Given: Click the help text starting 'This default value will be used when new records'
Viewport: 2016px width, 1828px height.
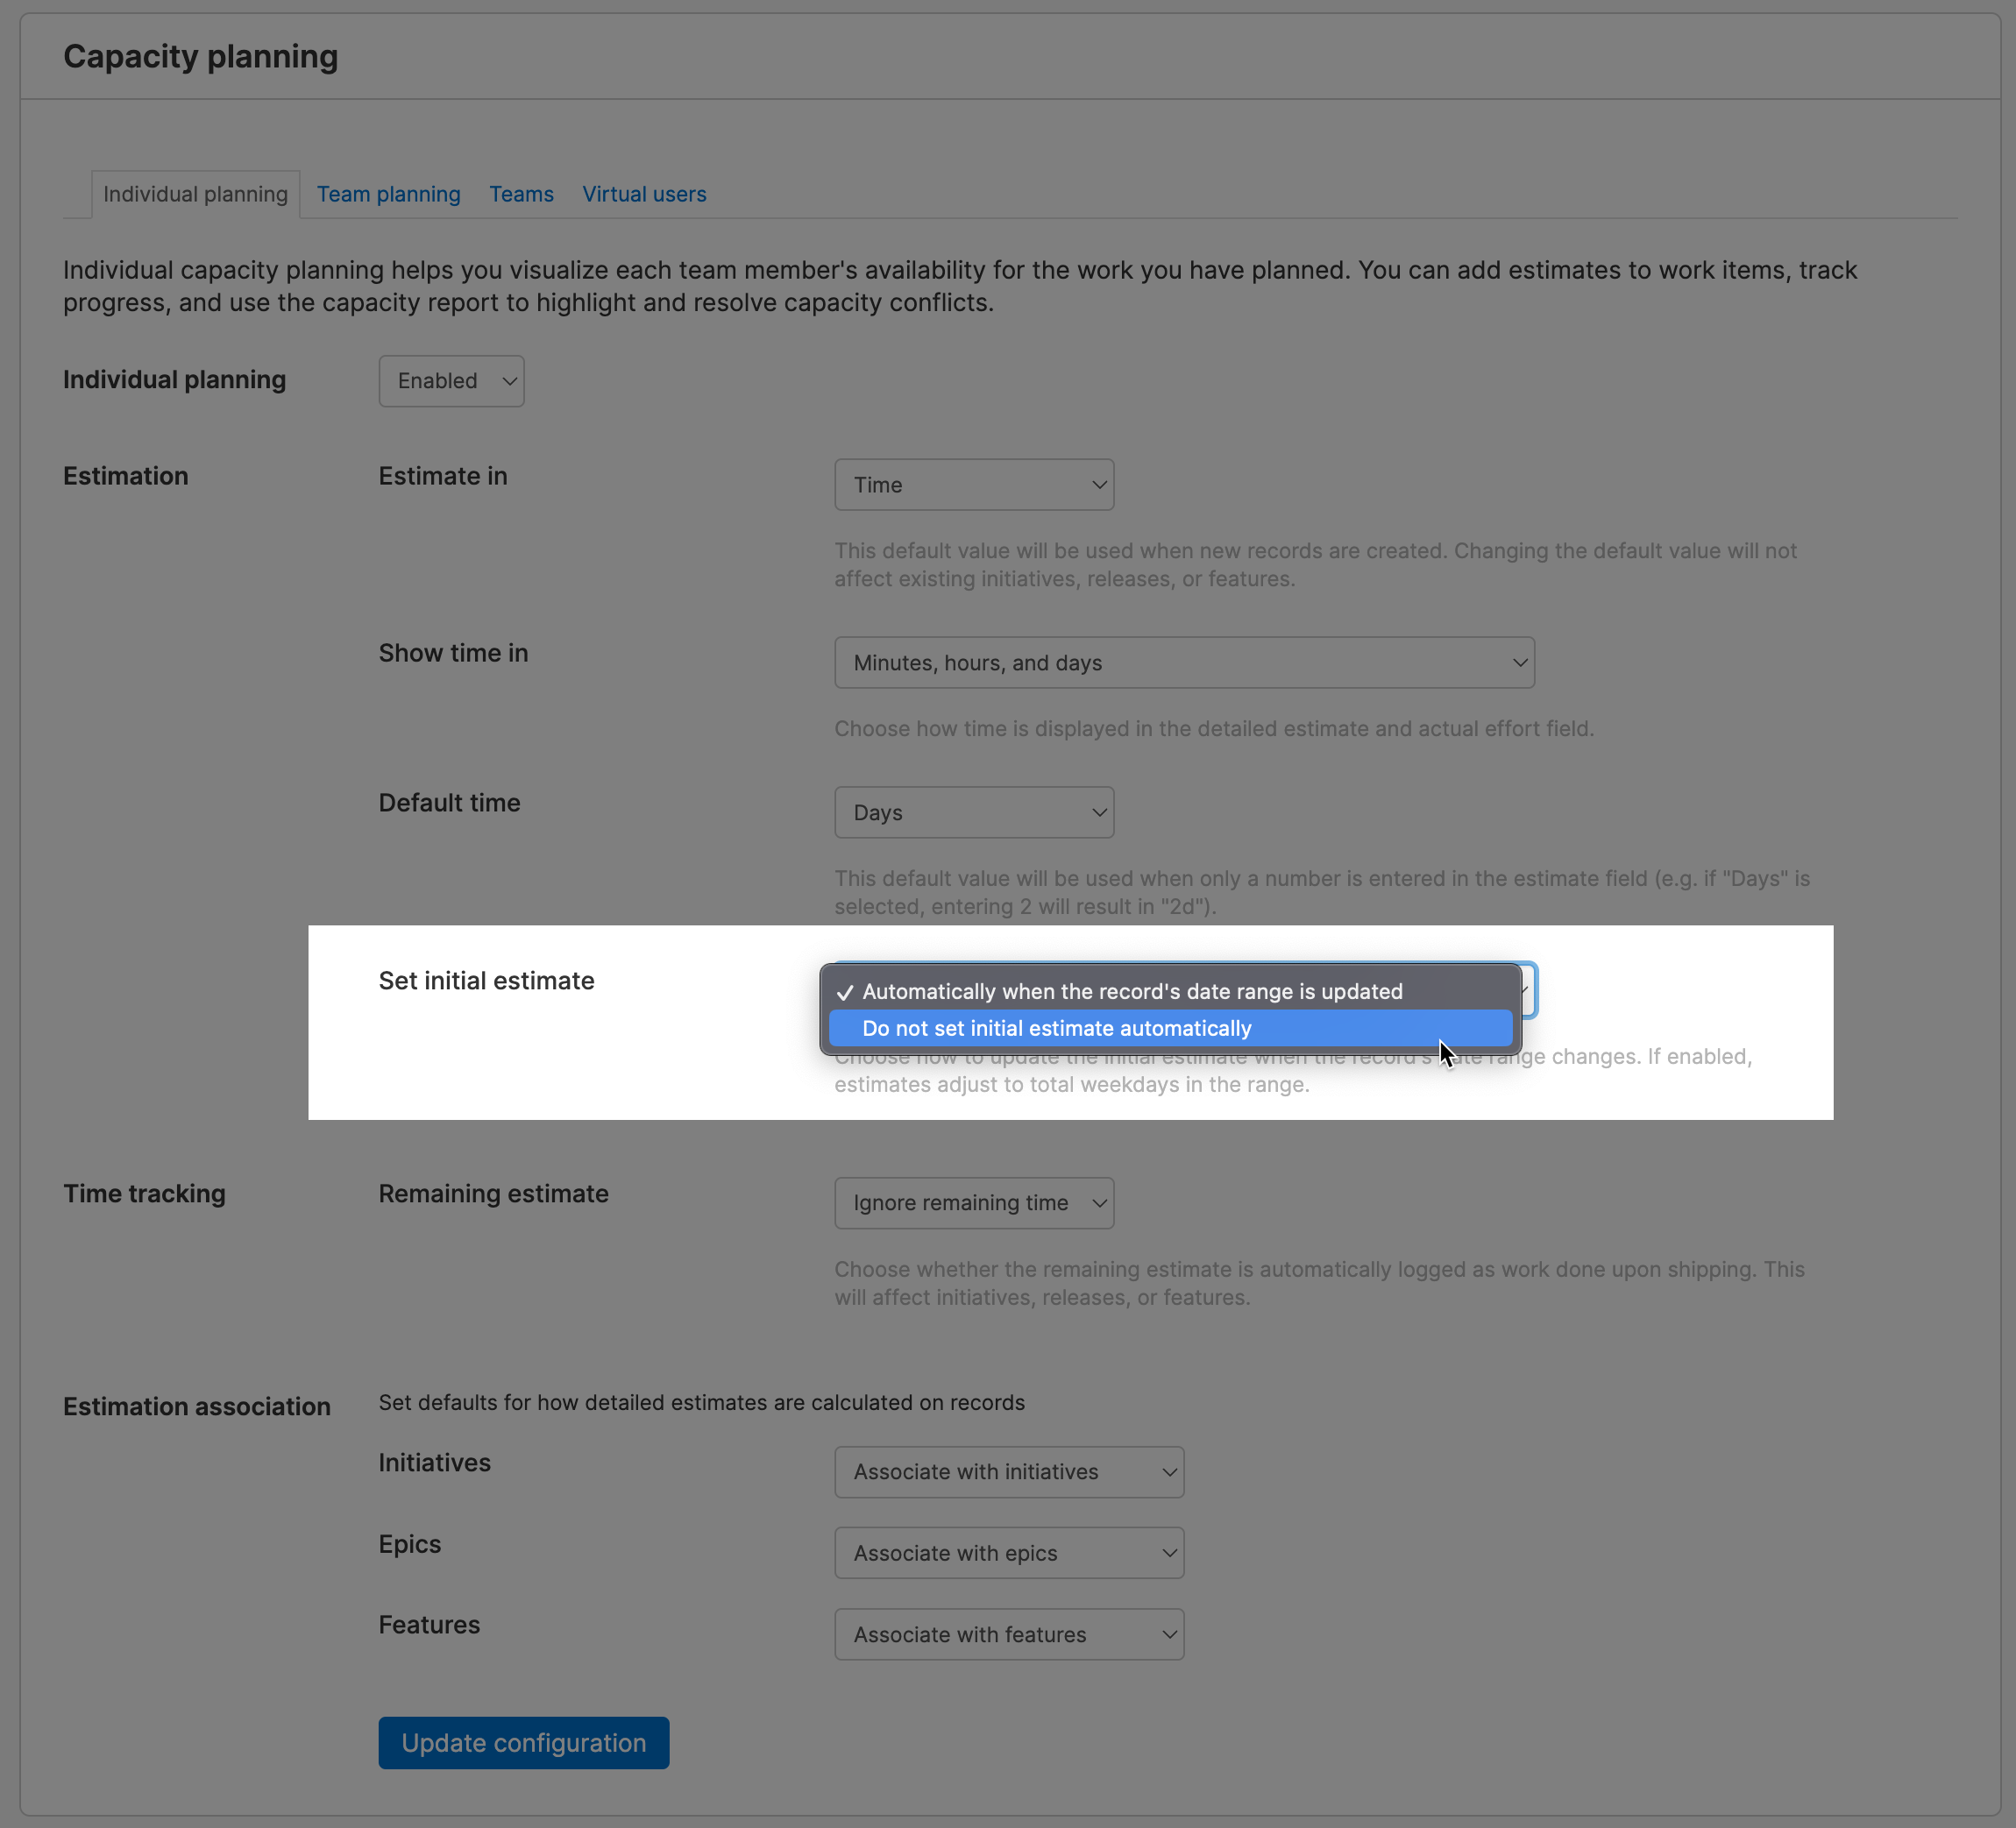Looking at the screenshot, I should (x=1315, y=565).
